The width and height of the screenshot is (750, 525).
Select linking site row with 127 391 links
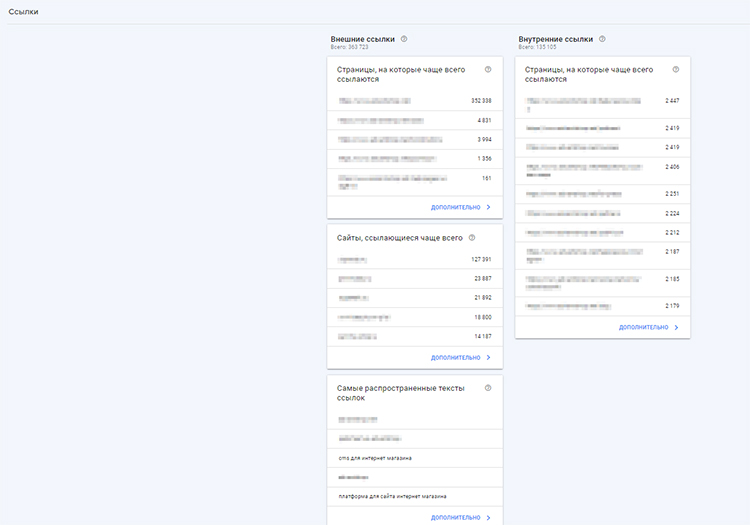[x=414, y=260]
